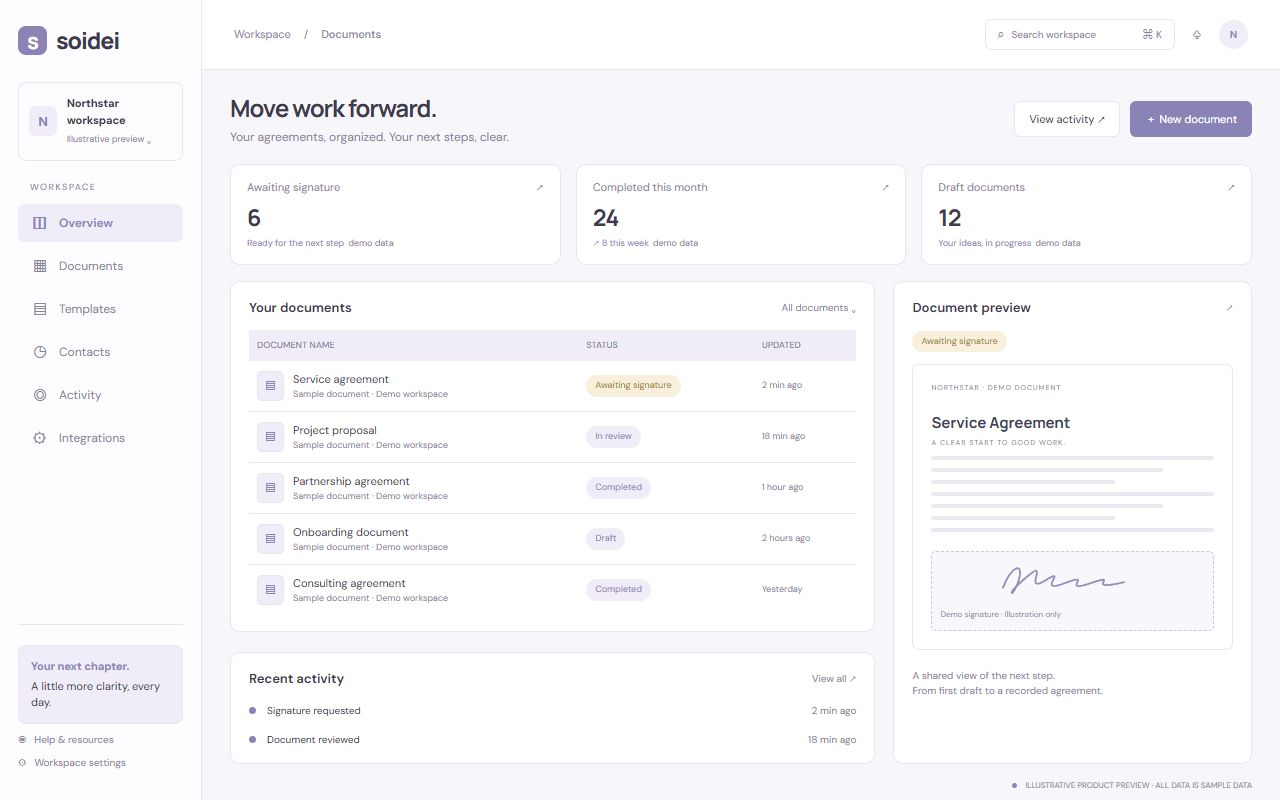Open Workspace settings link
This screenshot has width=1280, height=800.
[72, 763]
